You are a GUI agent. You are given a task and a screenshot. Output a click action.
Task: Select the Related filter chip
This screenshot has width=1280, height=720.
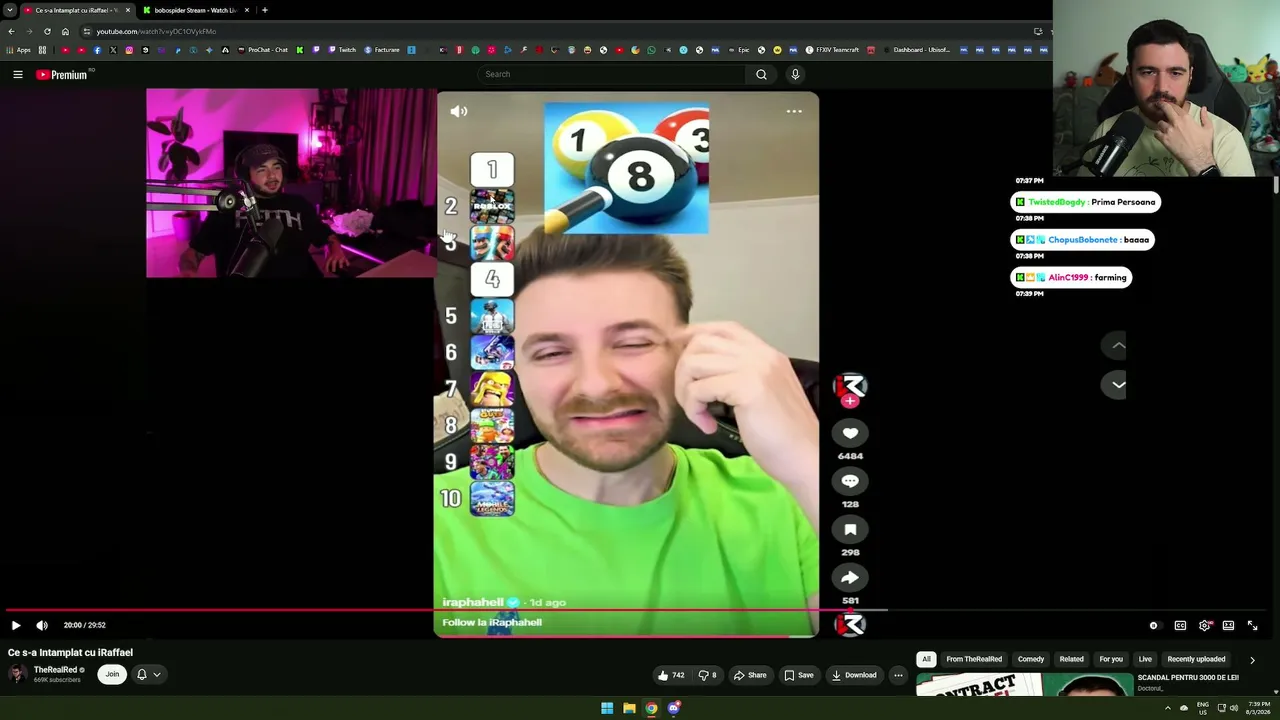pyautogui.click(x=1071, y=659)
